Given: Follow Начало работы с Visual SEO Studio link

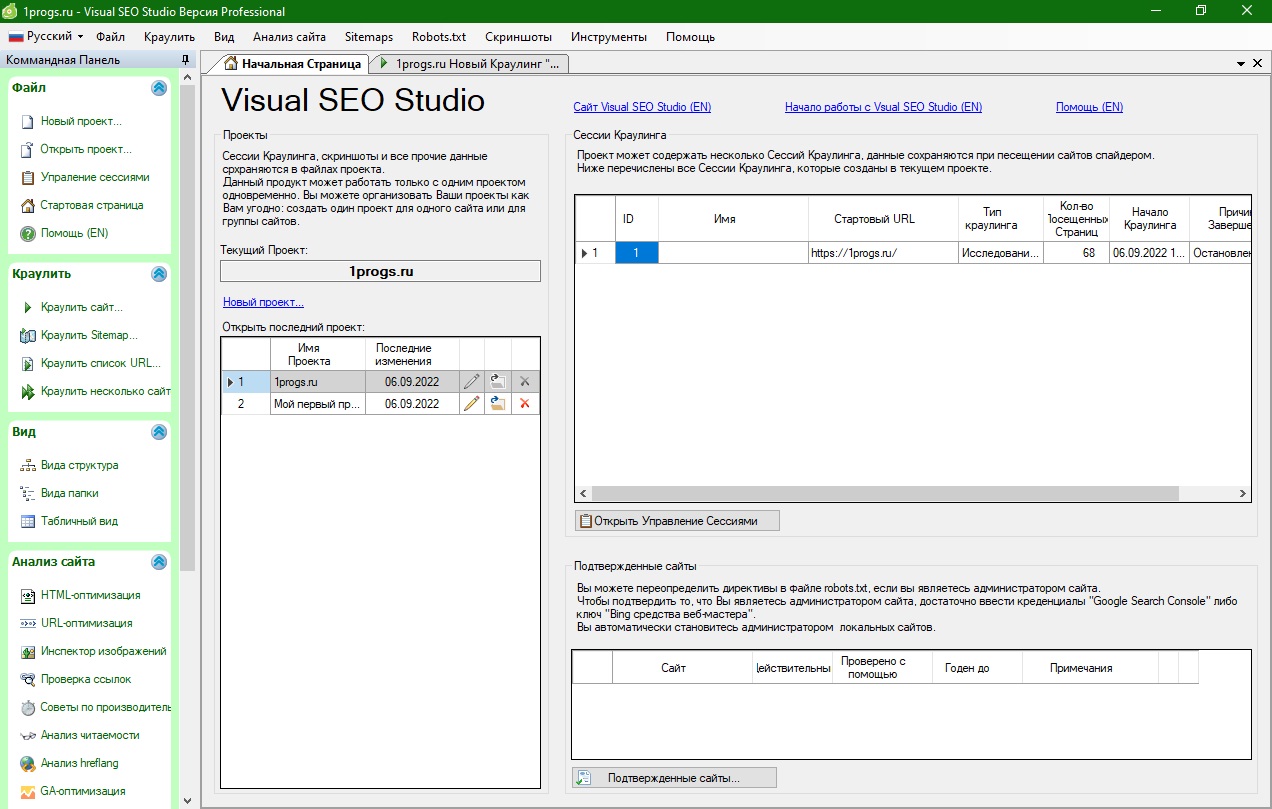Looking at the screenshot, I should point(883,107).
